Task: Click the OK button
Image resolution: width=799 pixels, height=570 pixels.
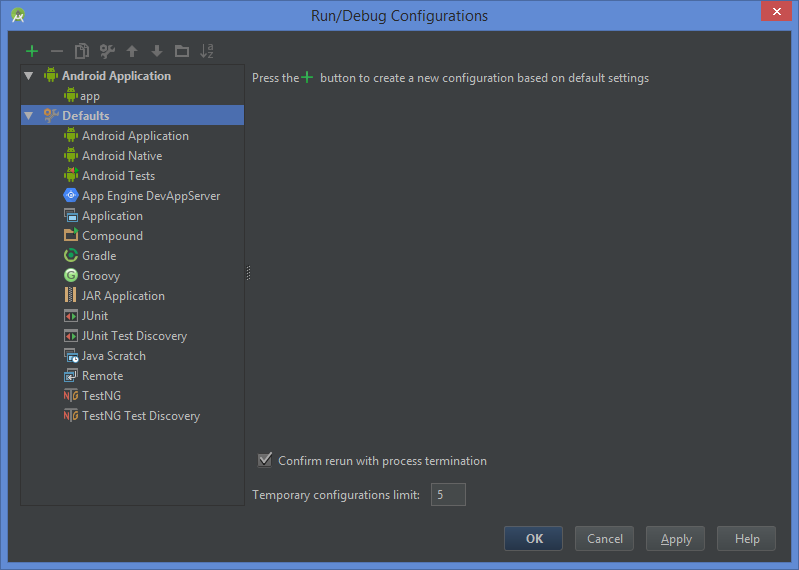Action: [x=534, y=538]
